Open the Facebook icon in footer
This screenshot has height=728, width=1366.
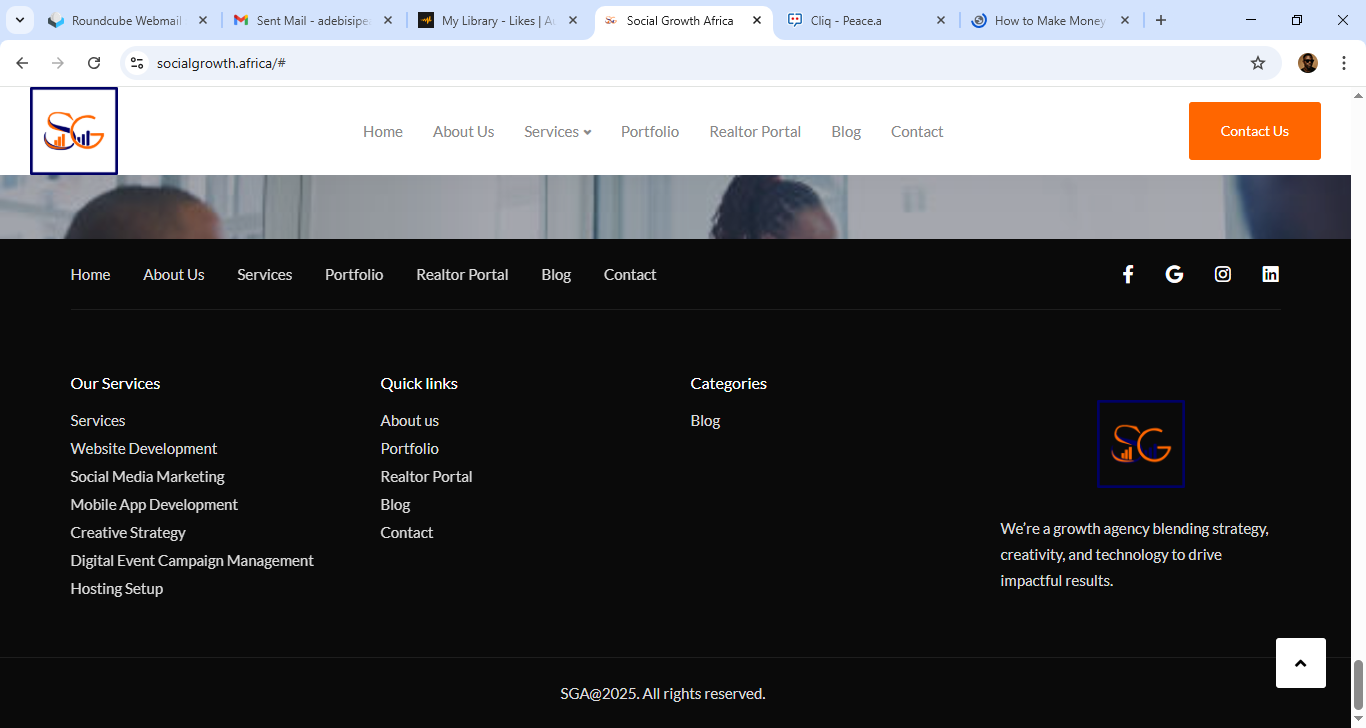[x=1127, y=274]
